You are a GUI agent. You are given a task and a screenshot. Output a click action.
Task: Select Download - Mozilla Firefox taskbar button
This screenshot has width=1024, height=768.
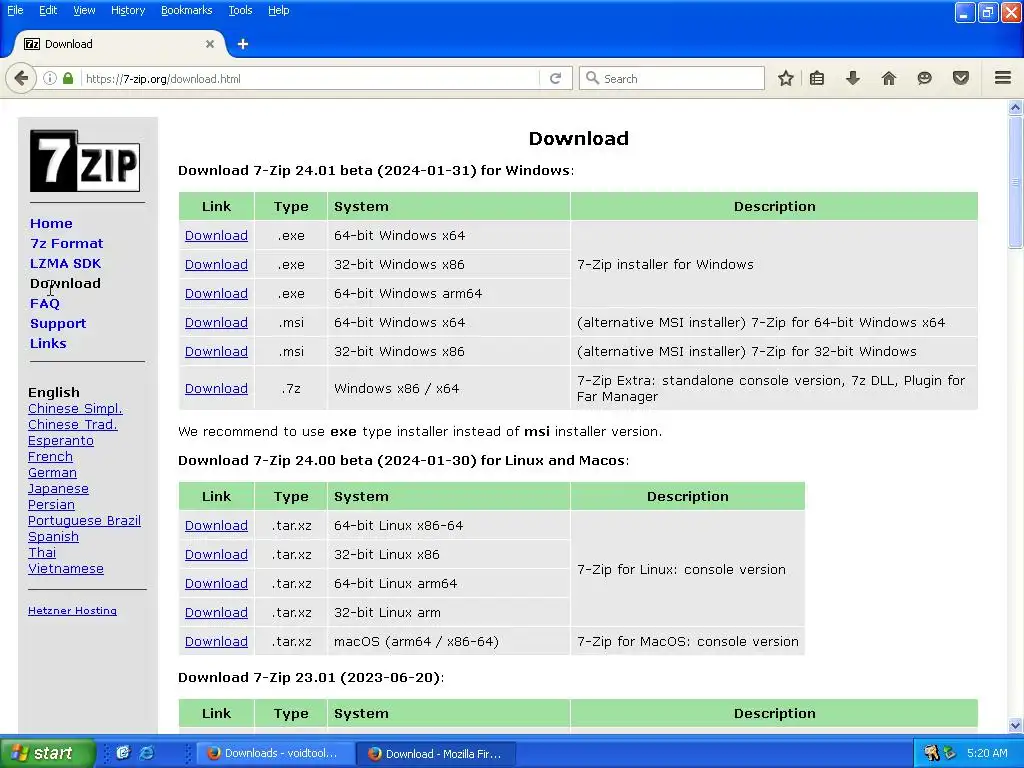[x=436, y=753]
